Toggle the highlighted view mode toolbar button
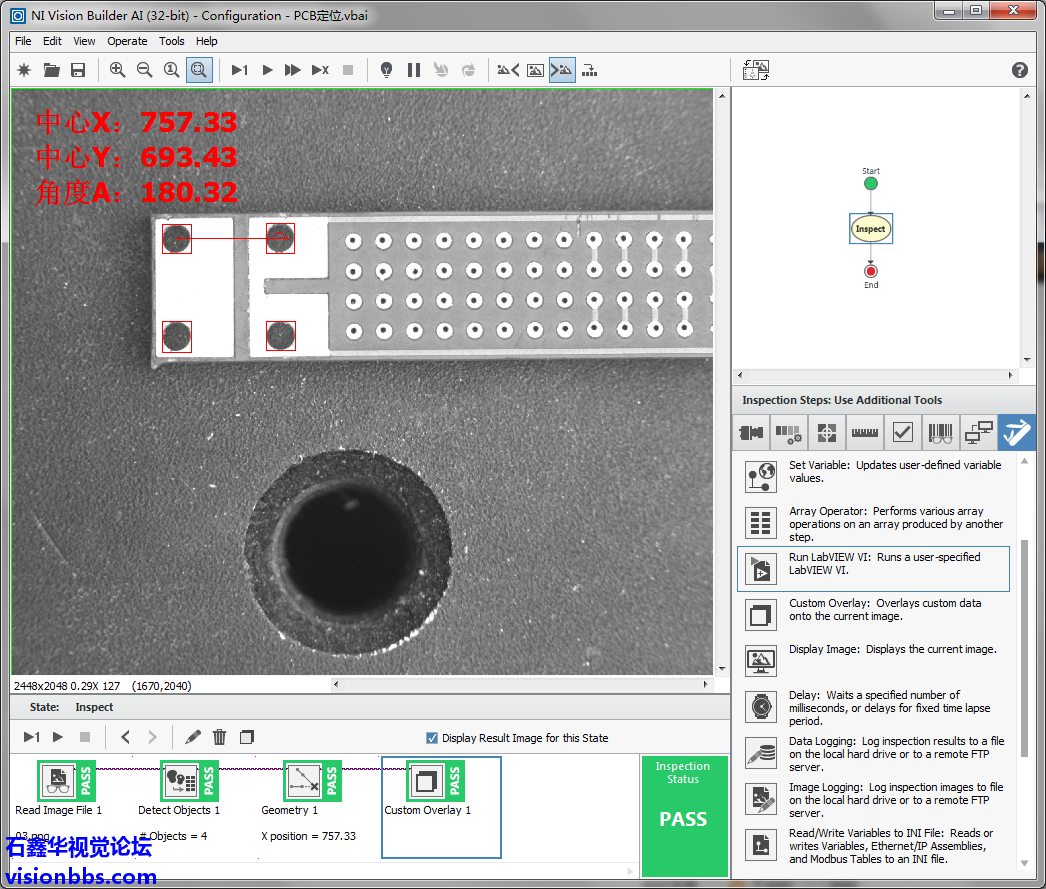 click(562, 70)
